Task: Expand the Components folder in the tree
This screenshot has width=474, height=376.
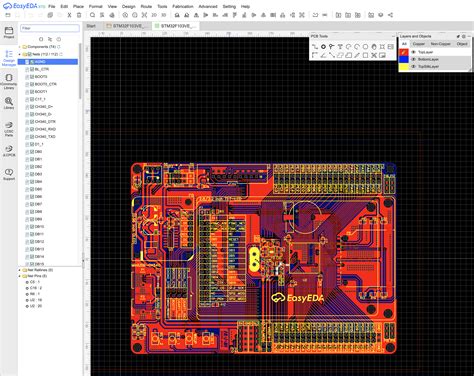Action: (x=20, y=47)
